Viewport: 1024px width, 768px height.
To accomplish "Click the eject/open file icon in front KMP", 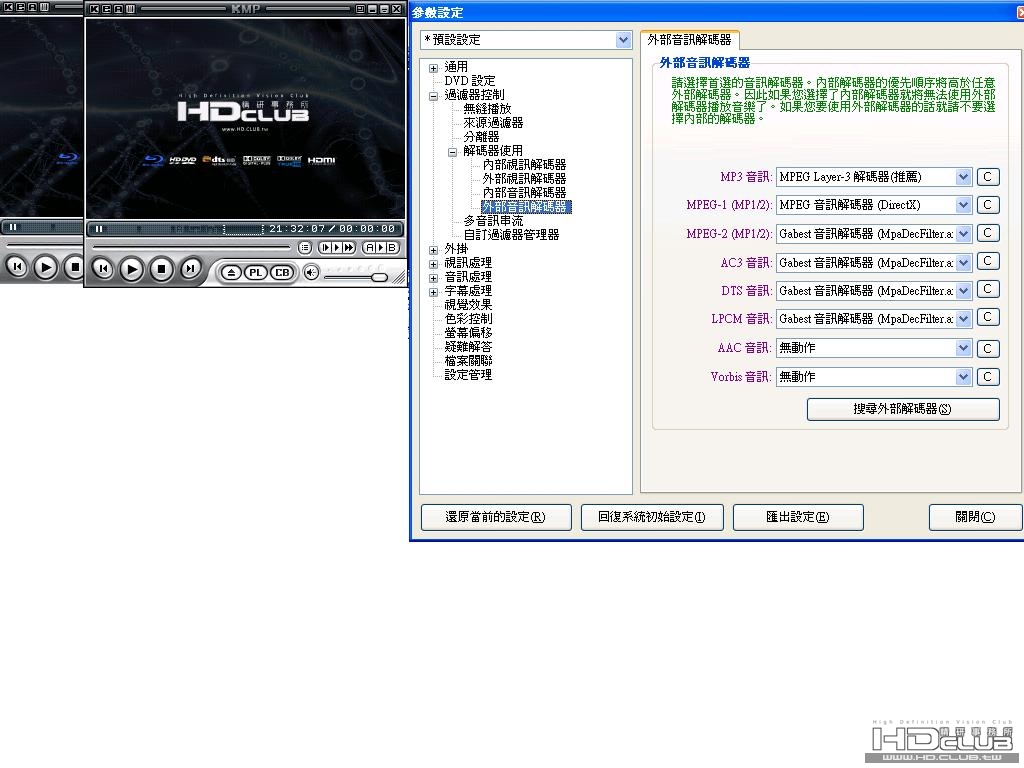I will [231, 272].
